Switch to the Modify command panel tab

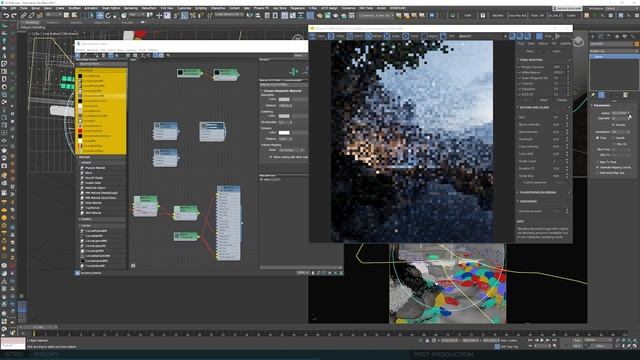[601, 36]
